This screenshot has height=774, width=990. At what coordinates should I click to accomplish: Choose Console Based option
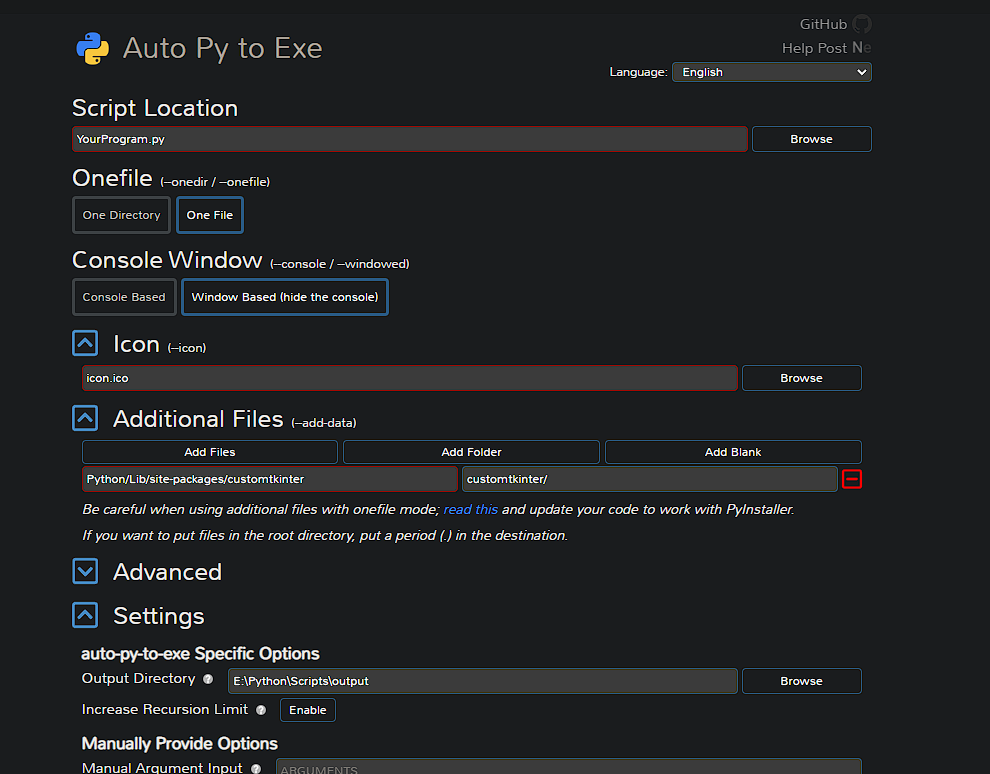[x=124, y=297]
